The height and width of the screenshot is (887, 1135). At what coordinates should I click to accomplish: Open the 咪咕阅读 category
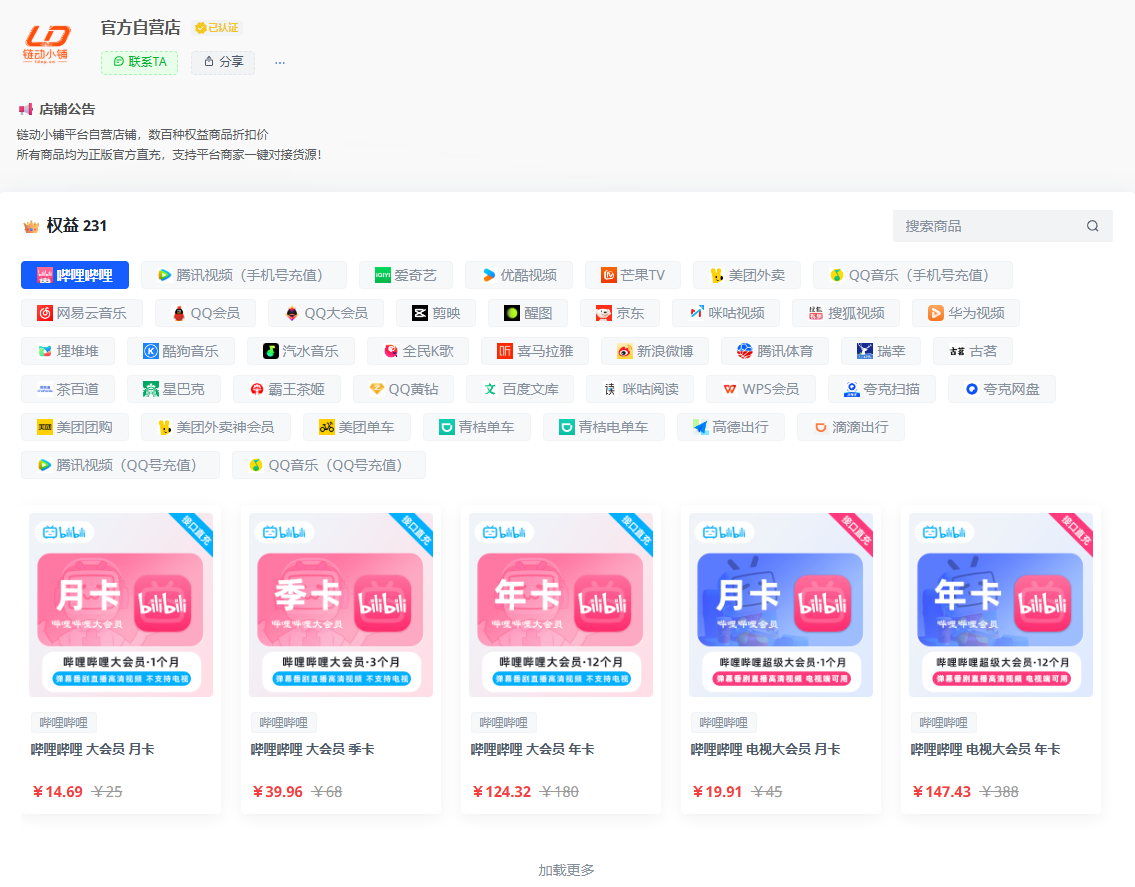click(x=640, y=389)
